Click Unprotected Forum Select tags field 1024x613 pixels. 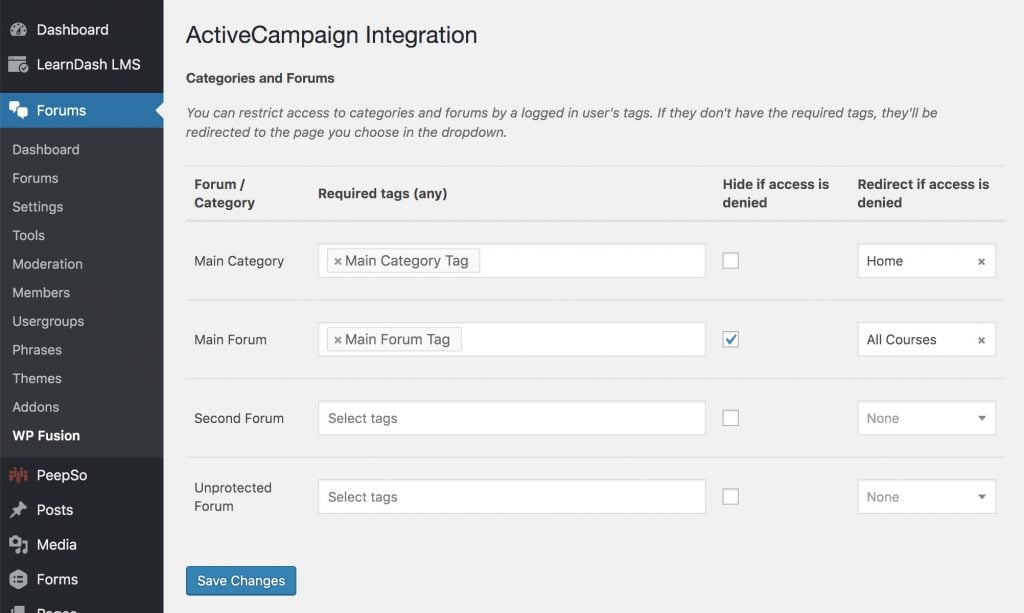pyautogui.click(x=512, y=497)
